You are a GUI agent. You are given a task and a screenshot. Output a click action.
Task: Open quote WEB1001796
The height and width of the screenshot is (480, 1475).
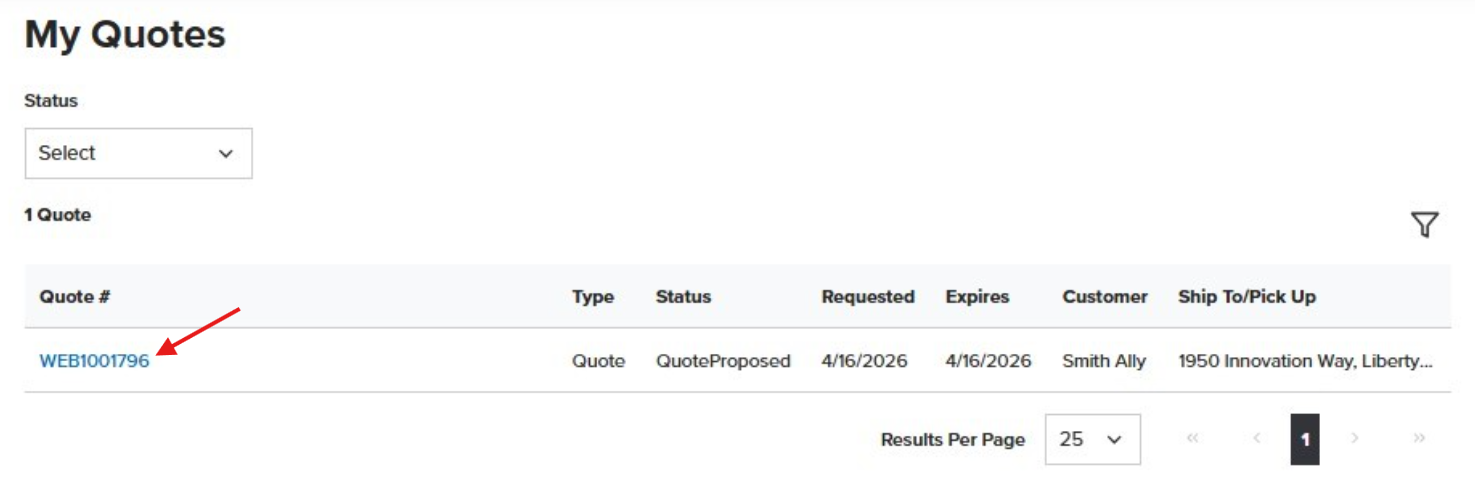point(94,361)
